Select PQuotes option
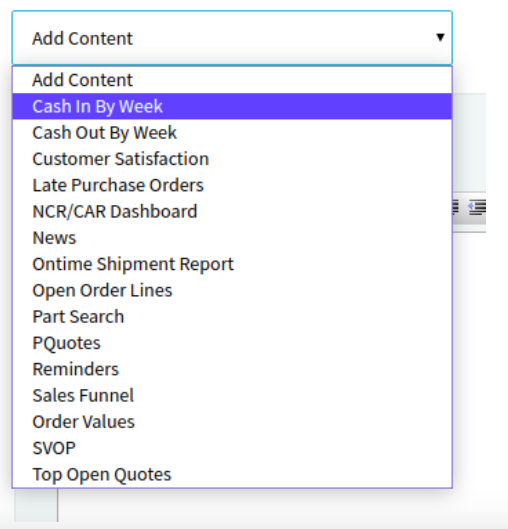 click(232, 343)
